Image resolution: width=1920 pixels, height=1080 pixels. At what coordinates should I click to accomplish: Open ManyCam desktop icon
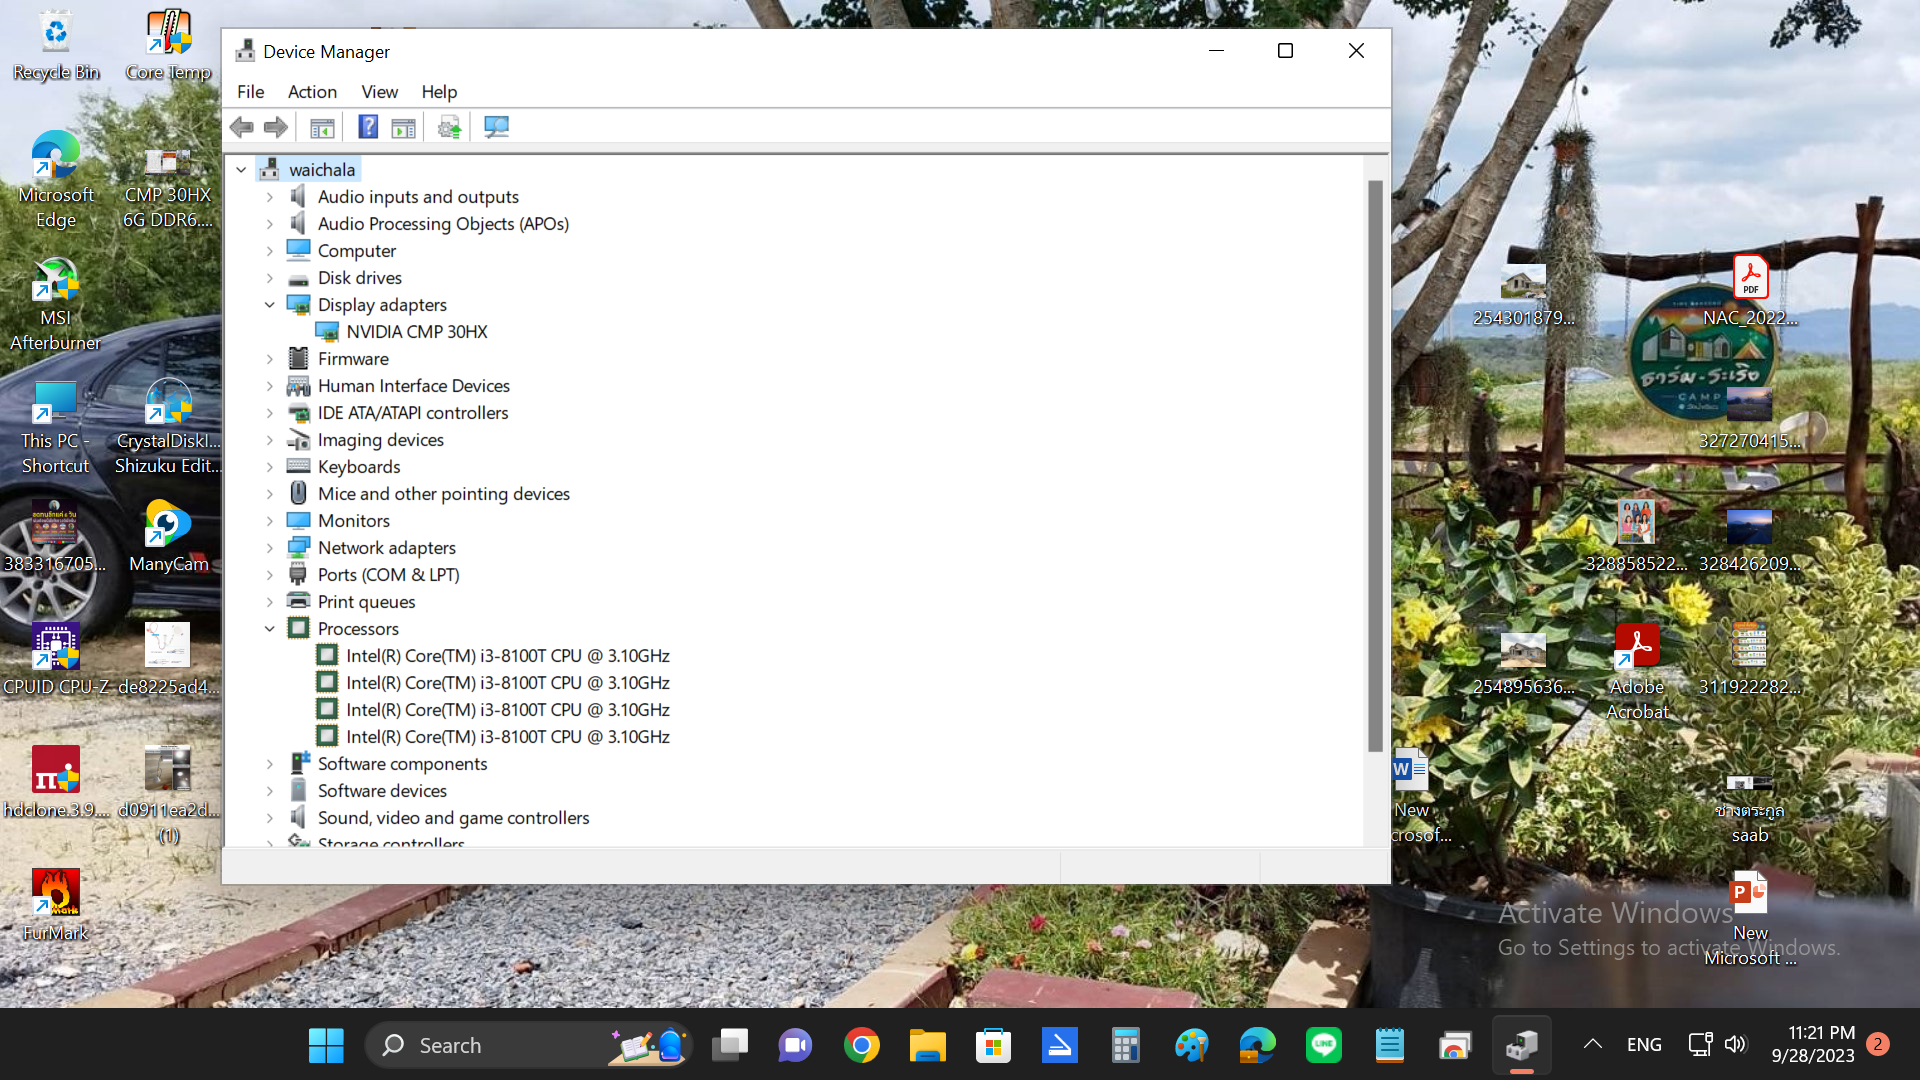(168, 537)
